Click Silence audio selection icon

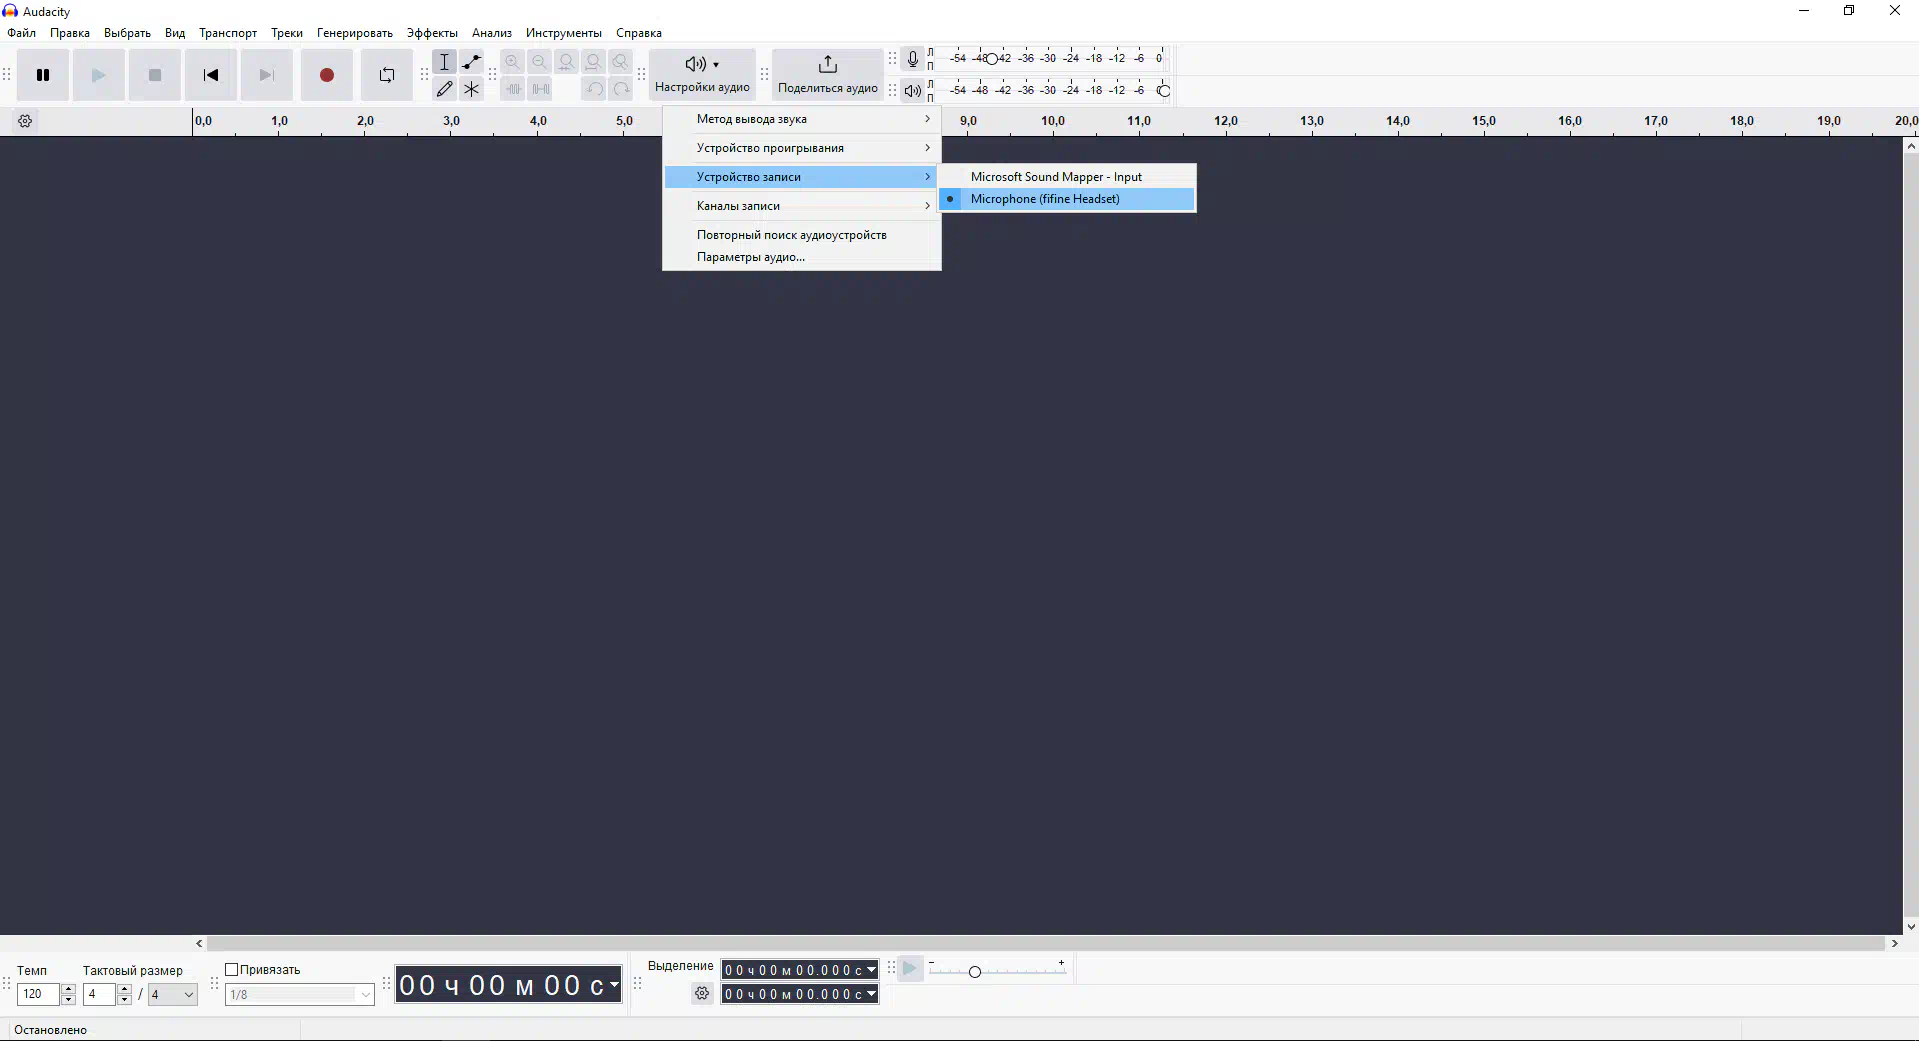540,89
